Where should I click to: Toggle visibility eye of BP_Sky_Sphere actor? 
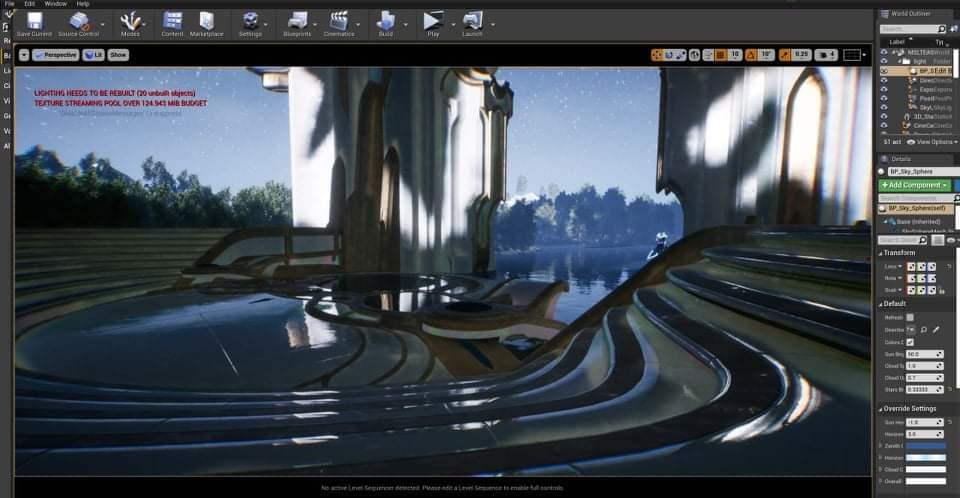(x=884, y=71)
